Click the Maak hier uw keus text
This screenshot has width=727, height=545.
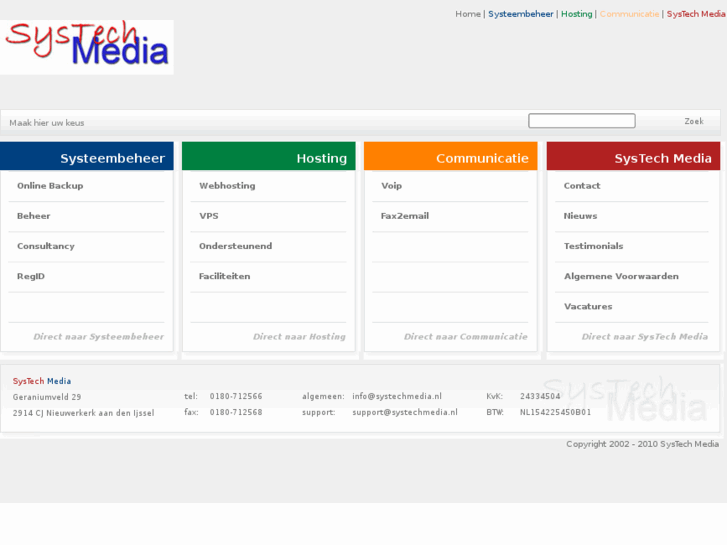(x=47, y=123)
